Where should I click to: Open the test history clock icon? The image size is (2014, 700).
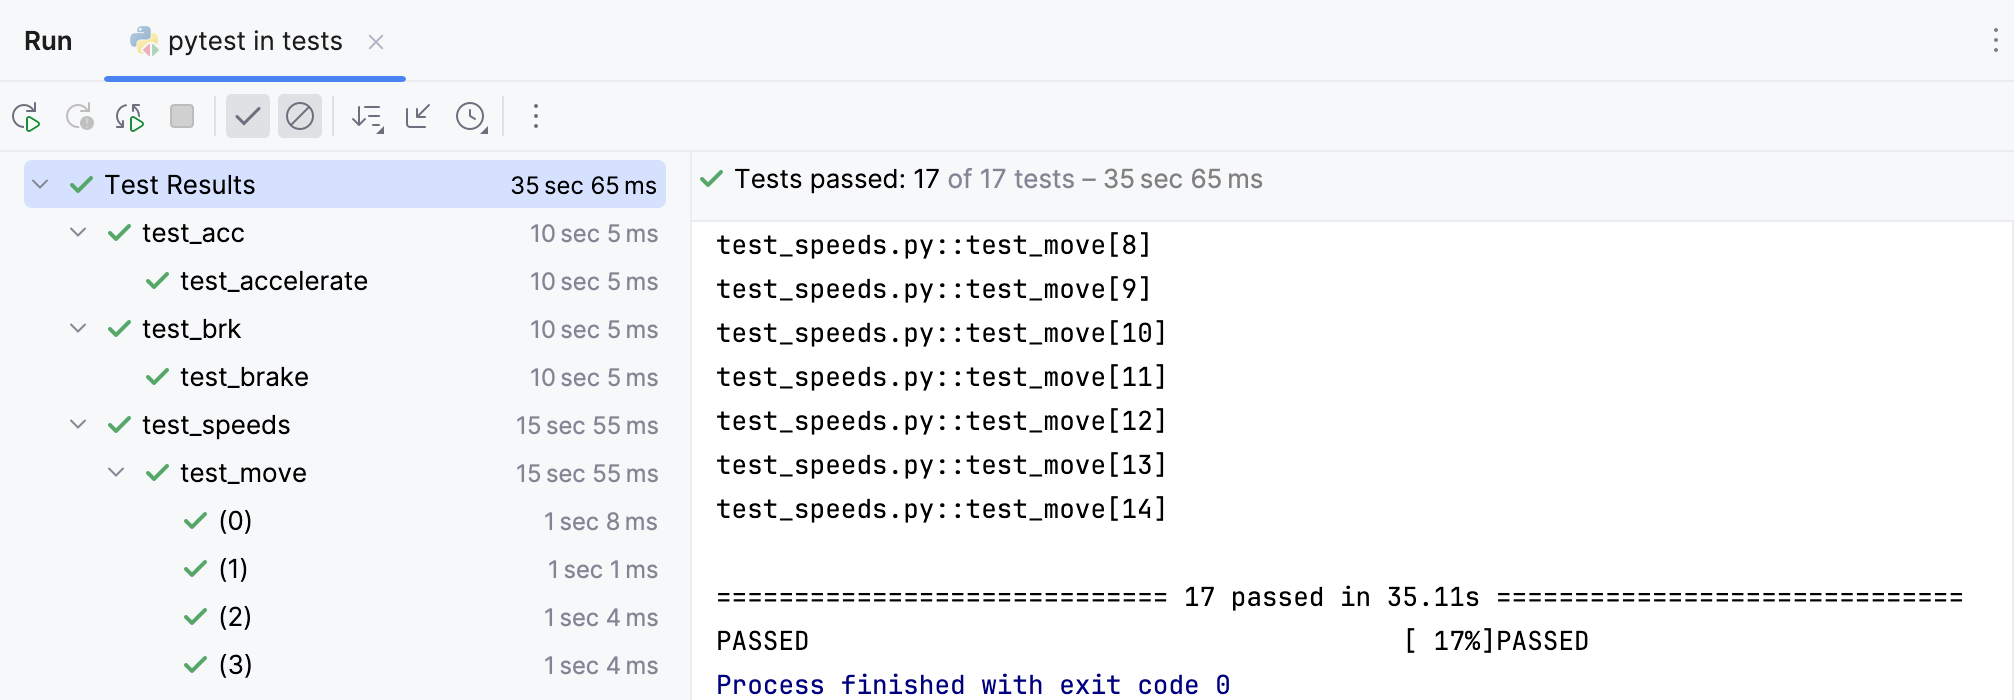click(x=468, y=117)
